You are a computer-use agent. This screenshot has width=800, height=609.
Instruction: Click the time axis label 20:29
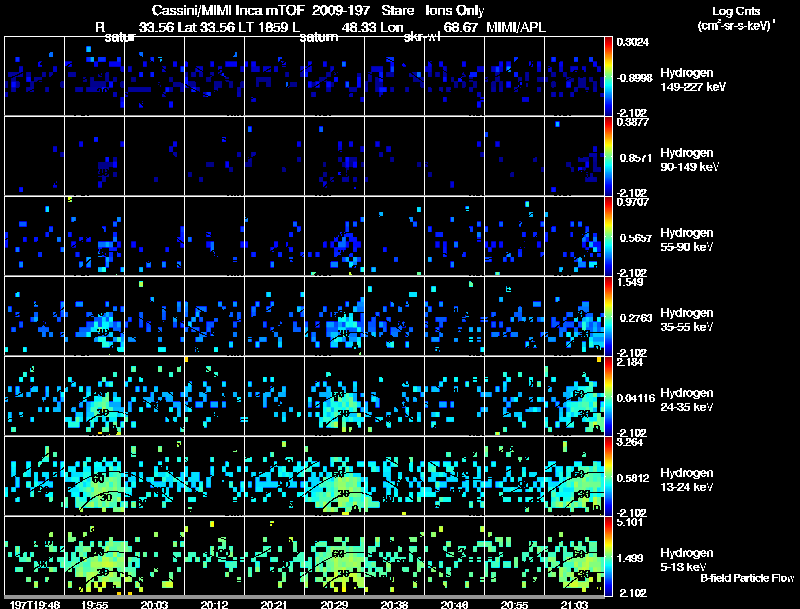point(334,604)
